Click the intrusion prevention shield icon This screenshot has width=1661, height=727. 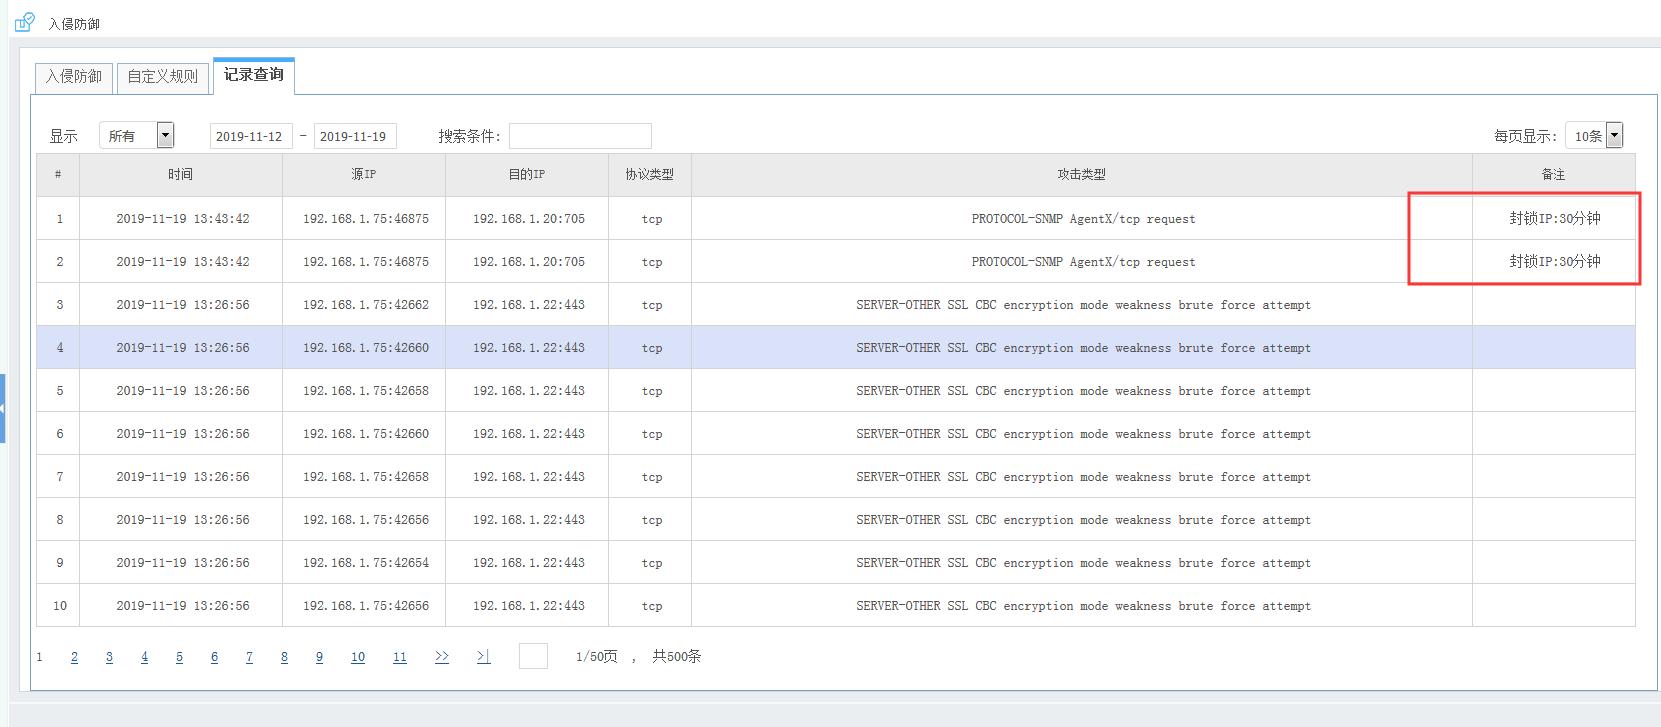[x=24, y=22]
